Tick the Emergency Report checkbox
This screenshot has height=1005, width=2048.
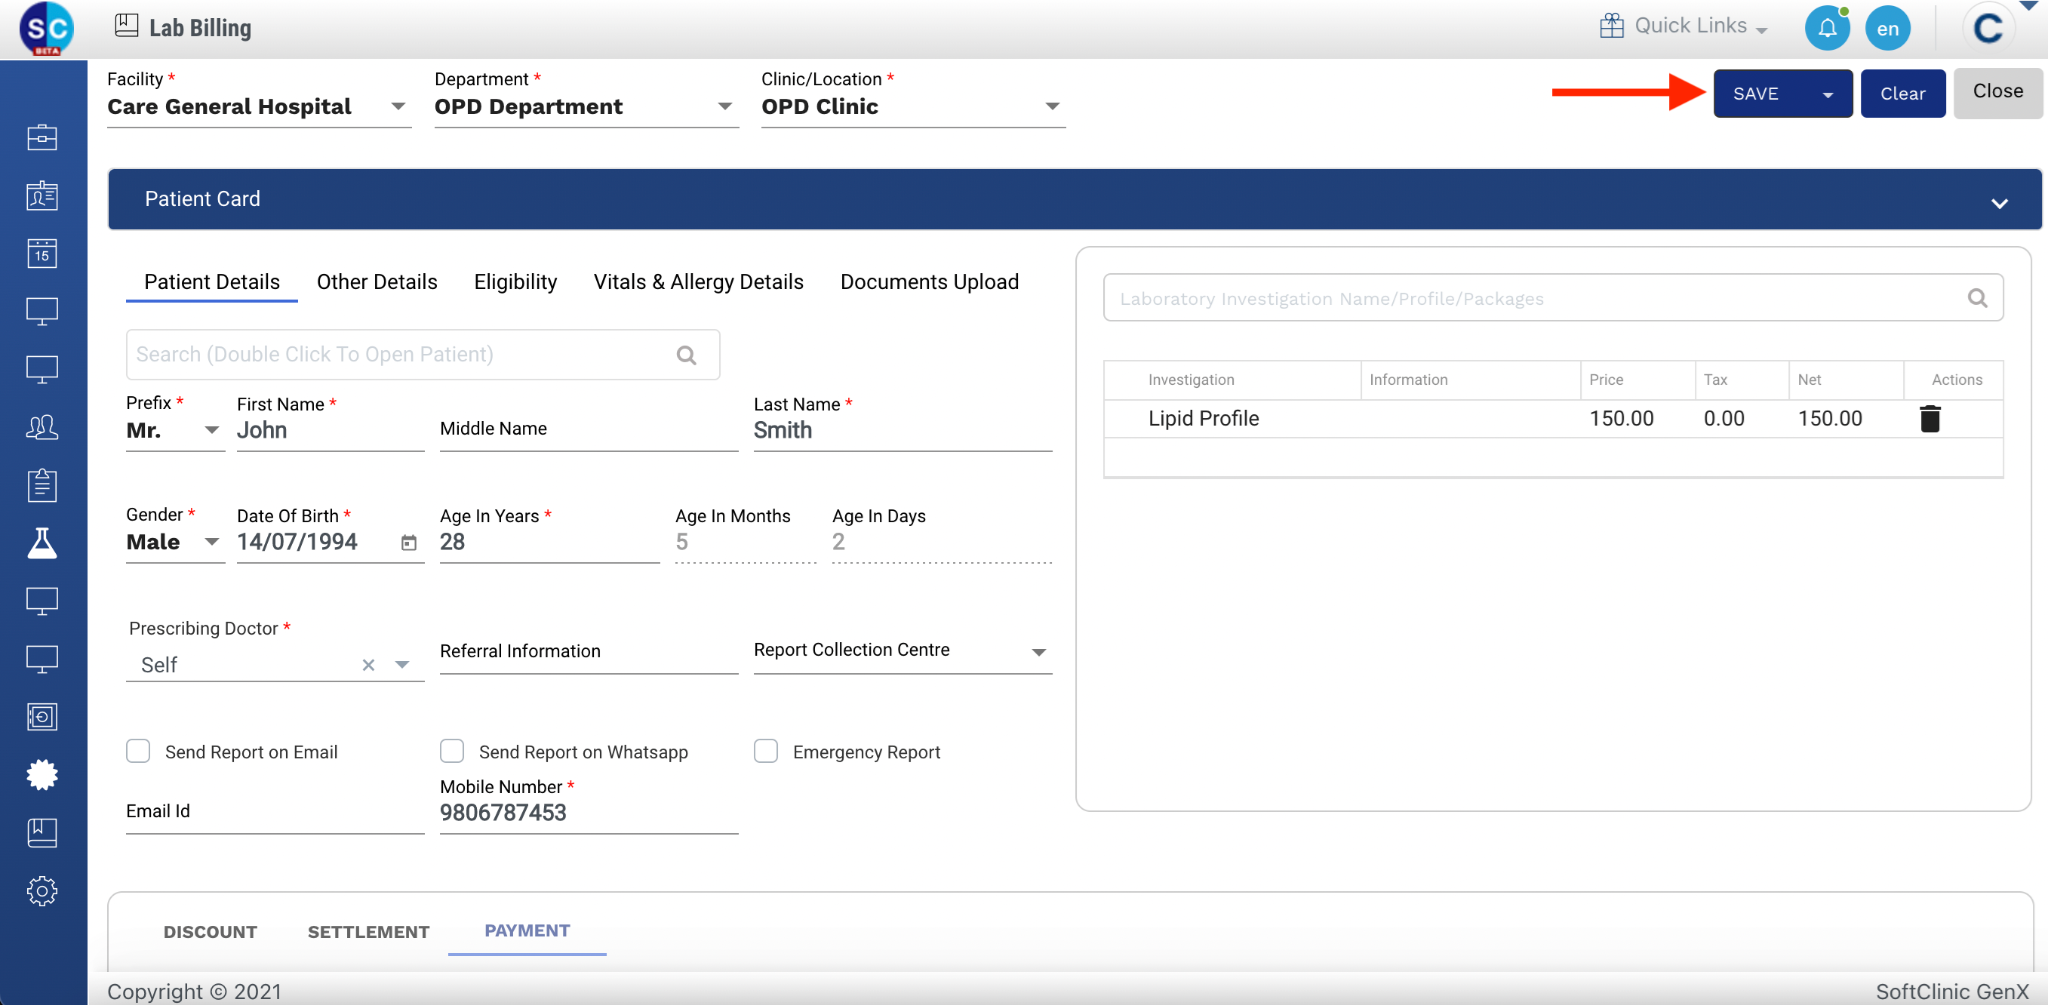[x=766, y=751]
